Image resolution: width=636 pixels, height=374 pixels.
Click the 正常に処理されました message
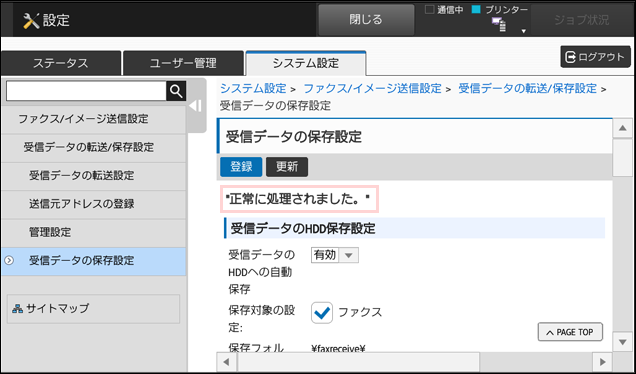pyautogui.click(x=299, y=199)
